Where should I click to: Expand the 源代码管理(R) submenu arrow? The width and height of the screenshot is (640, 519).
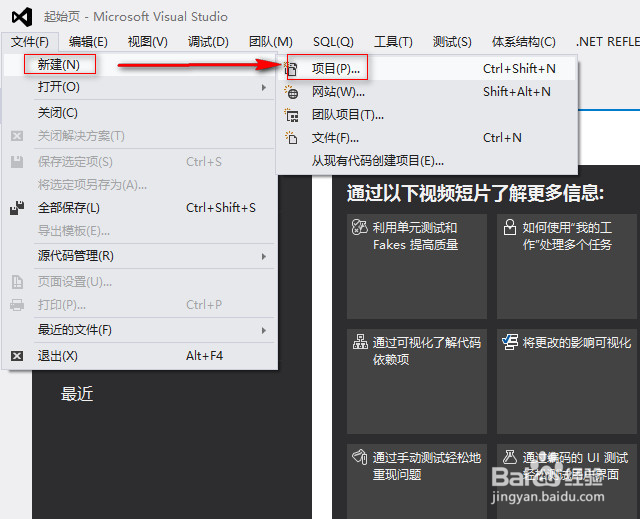(x=264, y=256)
